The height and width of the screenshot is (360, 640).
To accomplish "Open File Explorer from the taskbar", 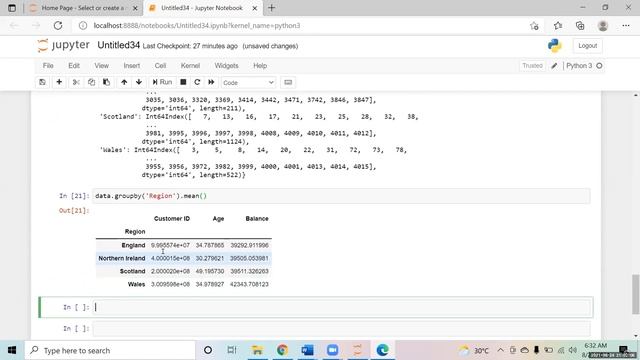I will 257,350.
